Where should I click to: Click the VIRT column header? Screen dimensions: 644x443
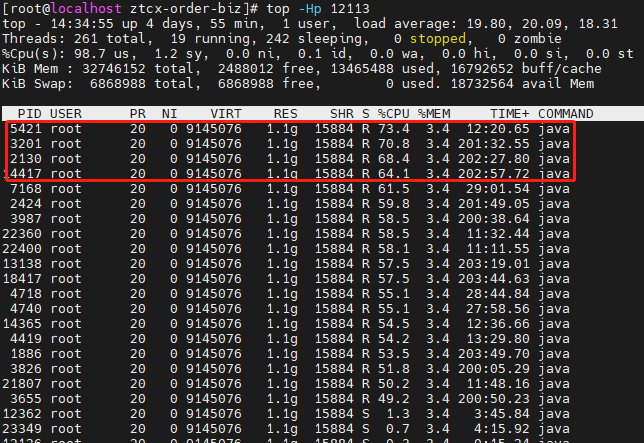[226, 114]
